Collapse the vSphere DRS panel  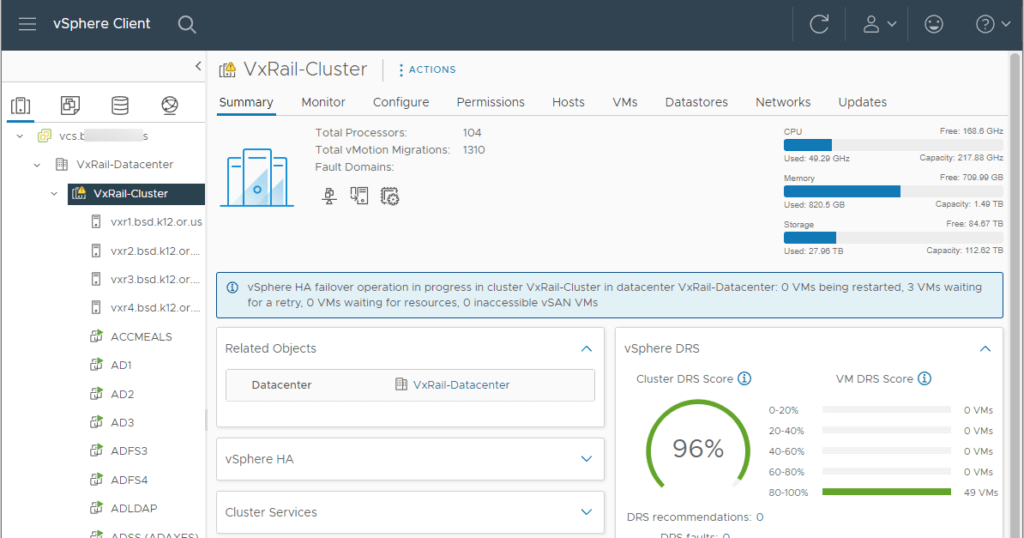coord(985,349)
